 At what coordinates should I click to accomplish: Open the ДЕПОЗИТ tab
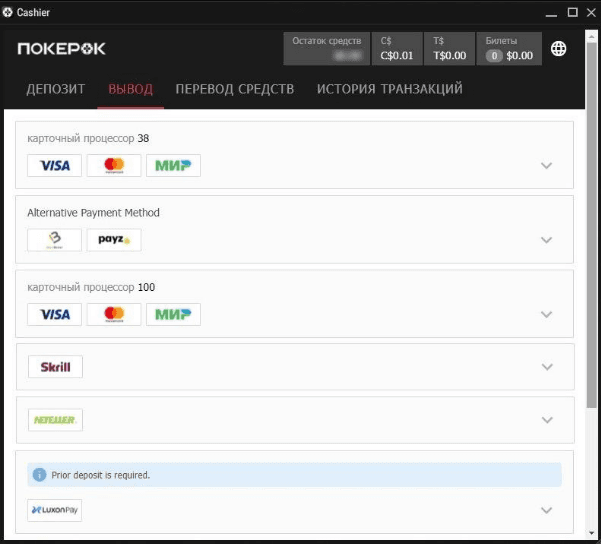(x=56, y=89)
